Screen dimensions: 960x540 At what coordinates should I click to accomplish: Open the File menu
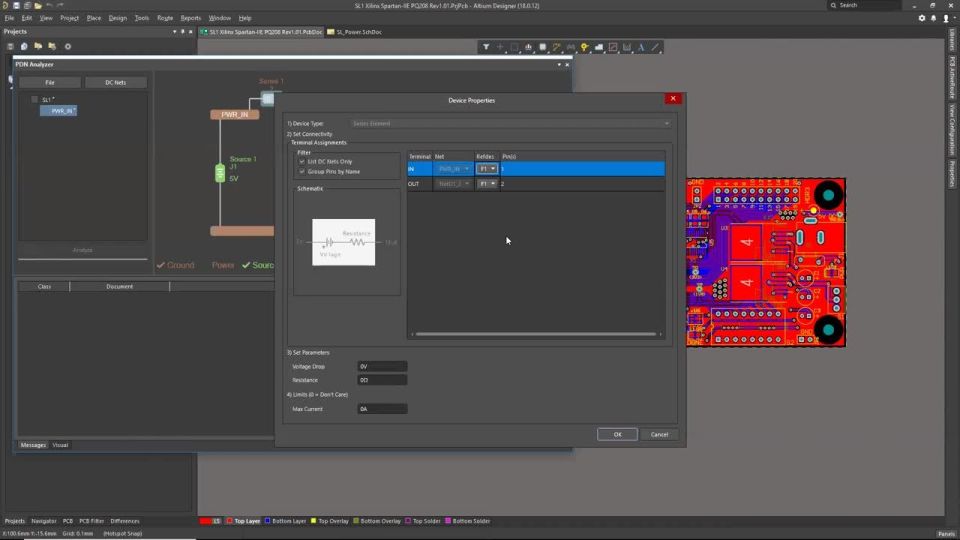click(9, 18)
